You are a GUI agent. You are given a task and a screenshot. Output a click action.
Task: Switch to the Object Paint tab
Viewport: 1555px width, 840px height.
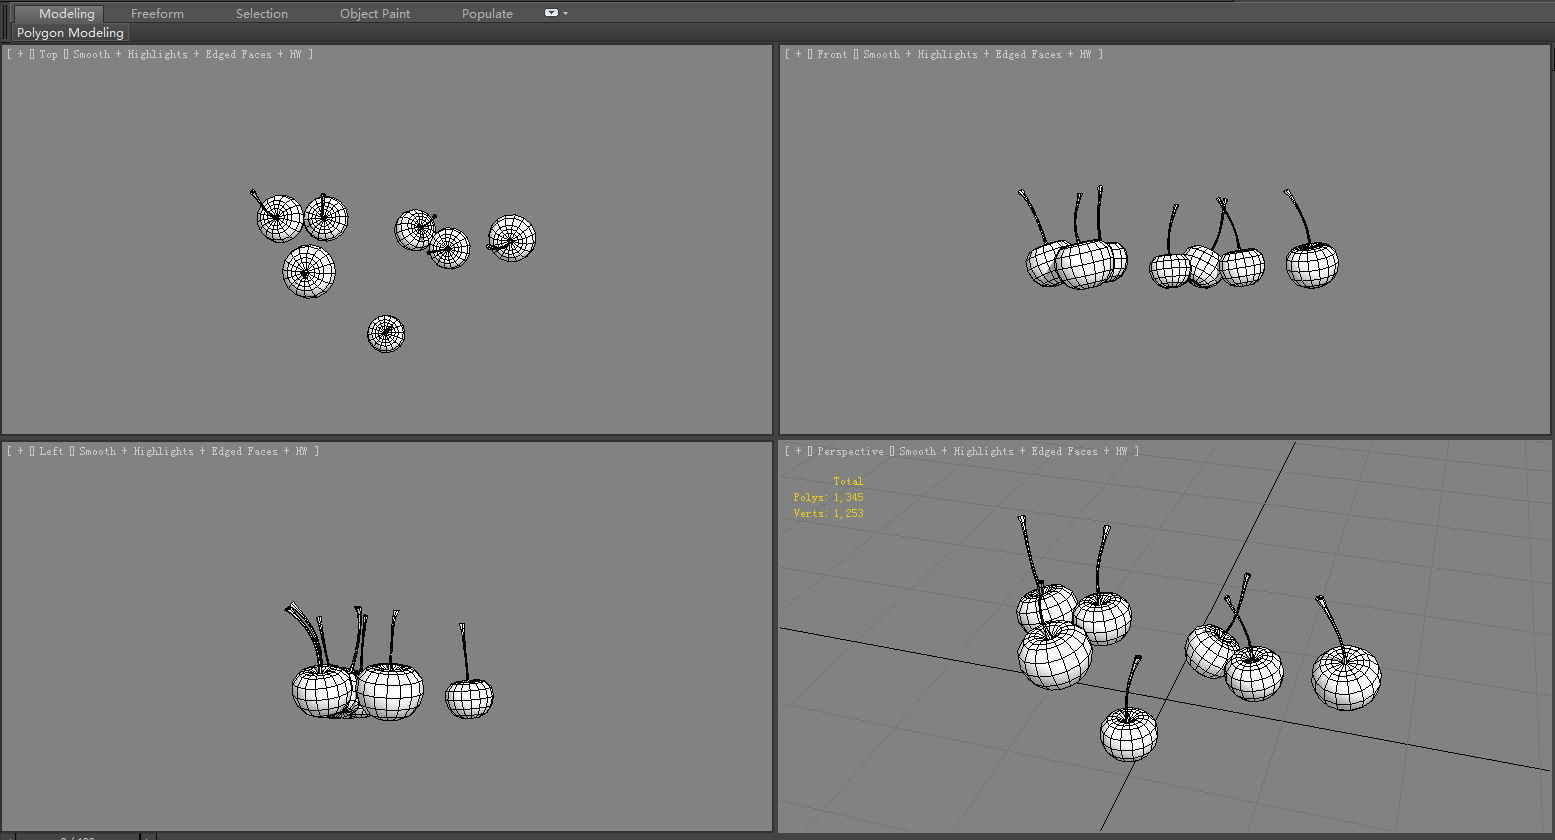tap(375, 14)
